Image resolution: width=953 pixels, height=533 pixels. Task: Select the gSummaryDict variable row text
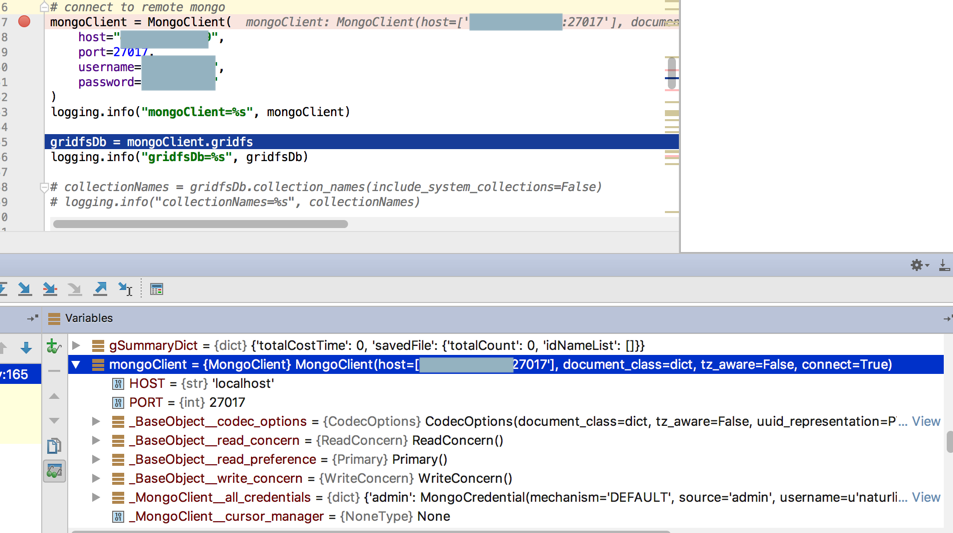377,345
